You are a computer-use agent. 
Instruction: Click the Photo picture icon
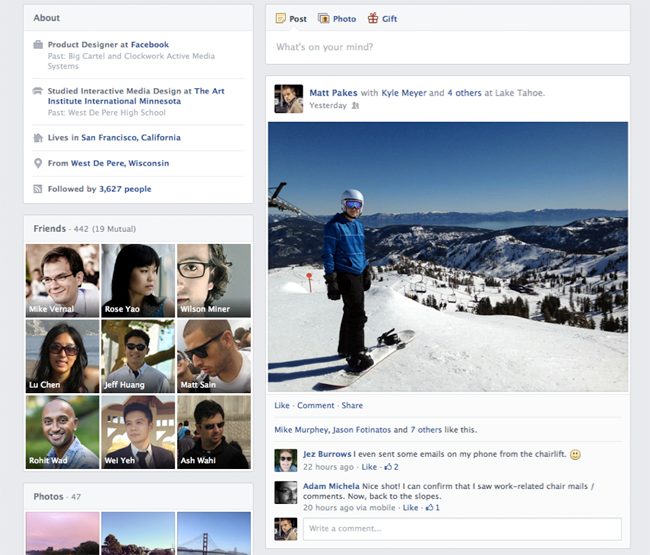323,18
